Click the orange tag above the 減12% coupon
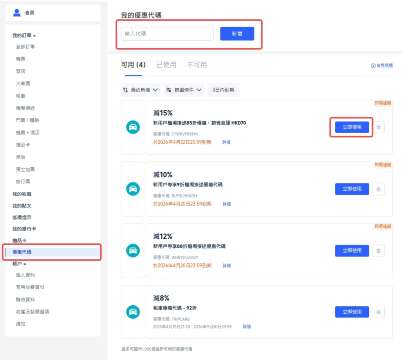The image size is (402, 360). (383, 226)
